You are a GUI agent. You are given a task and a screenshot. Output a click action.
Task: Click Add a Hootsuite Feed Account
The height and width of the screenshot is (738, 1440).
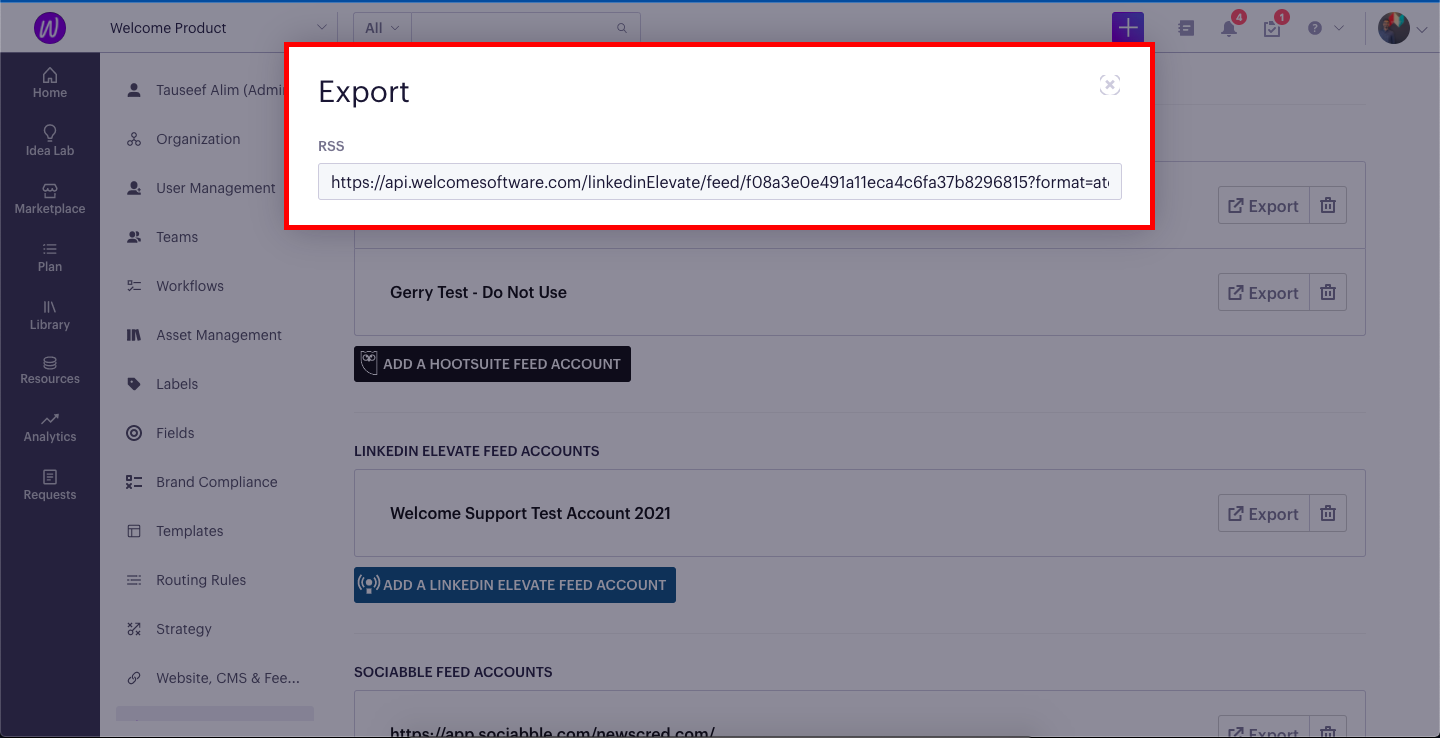(x=492, y=364)
